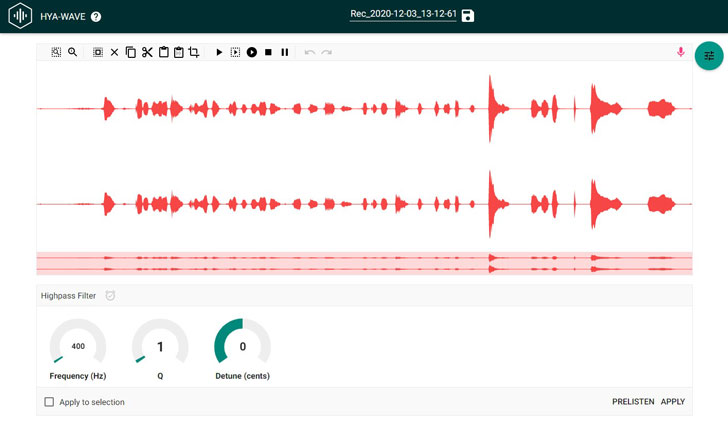Viewport: 728px width, 434px height.
Task: Pause audio playback
Action: 285,52
